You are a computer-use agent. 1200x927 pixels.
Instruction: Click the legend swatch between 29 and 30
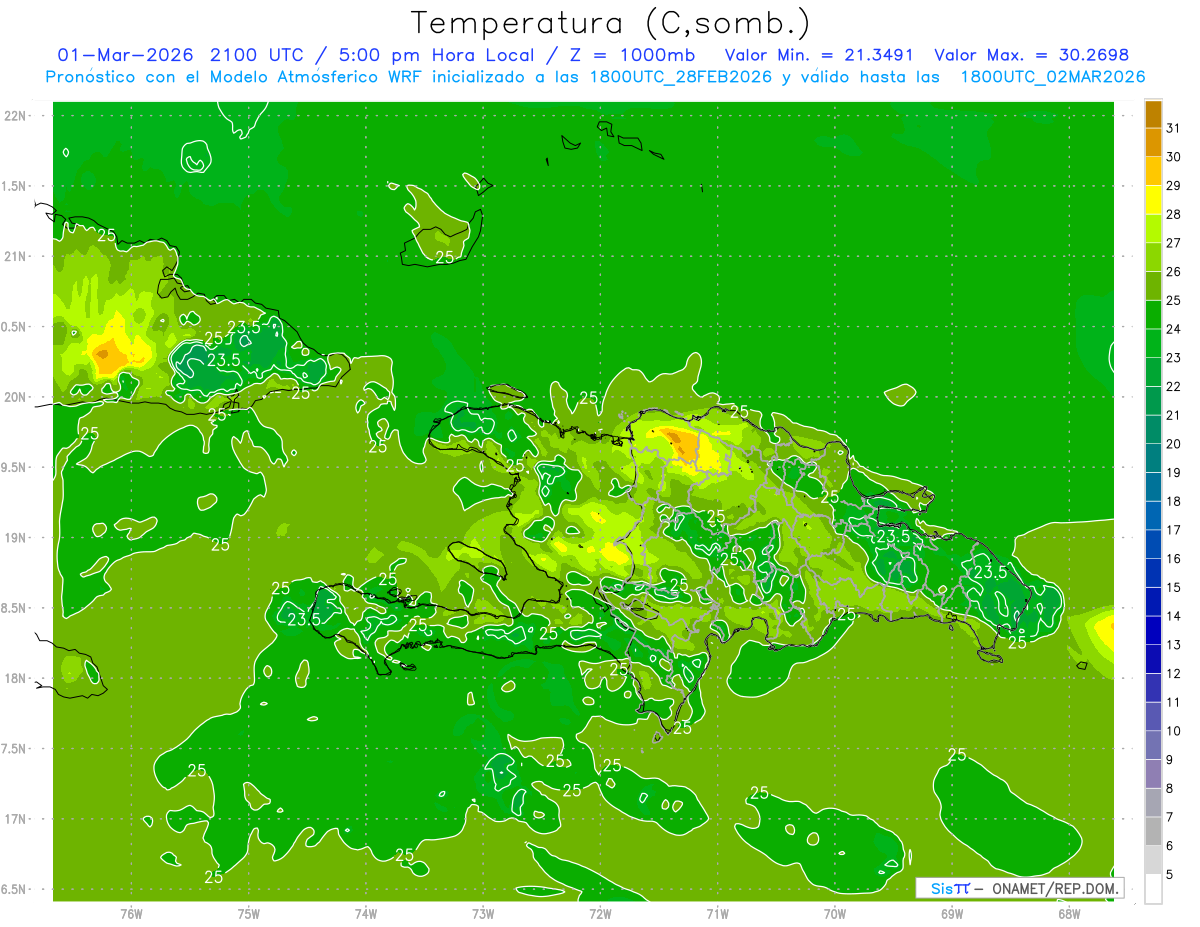pyautogui.click(x=1153, y=171)
